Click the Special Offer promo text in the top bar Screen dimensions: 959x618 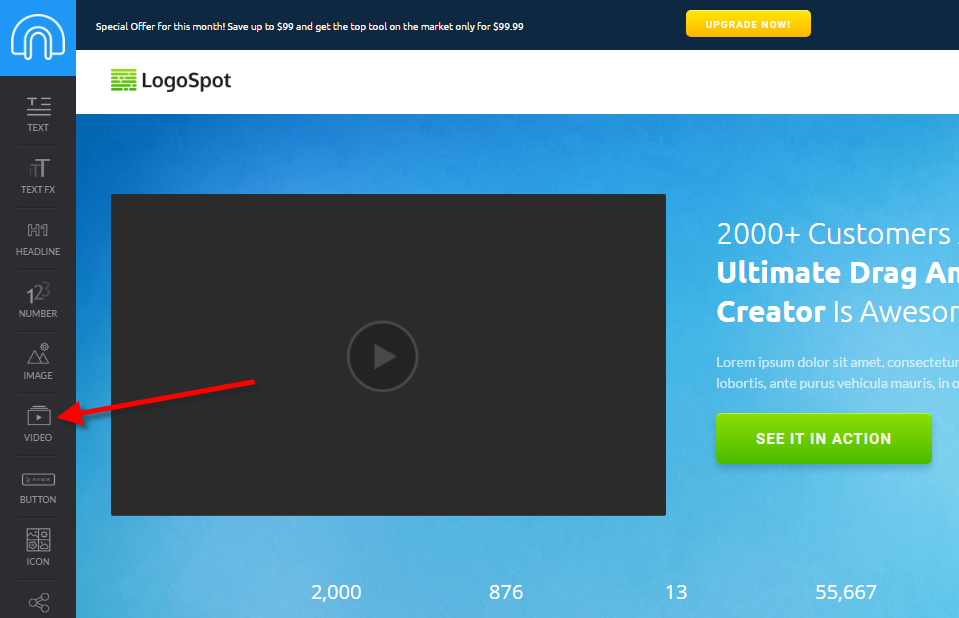coord(309,26)
